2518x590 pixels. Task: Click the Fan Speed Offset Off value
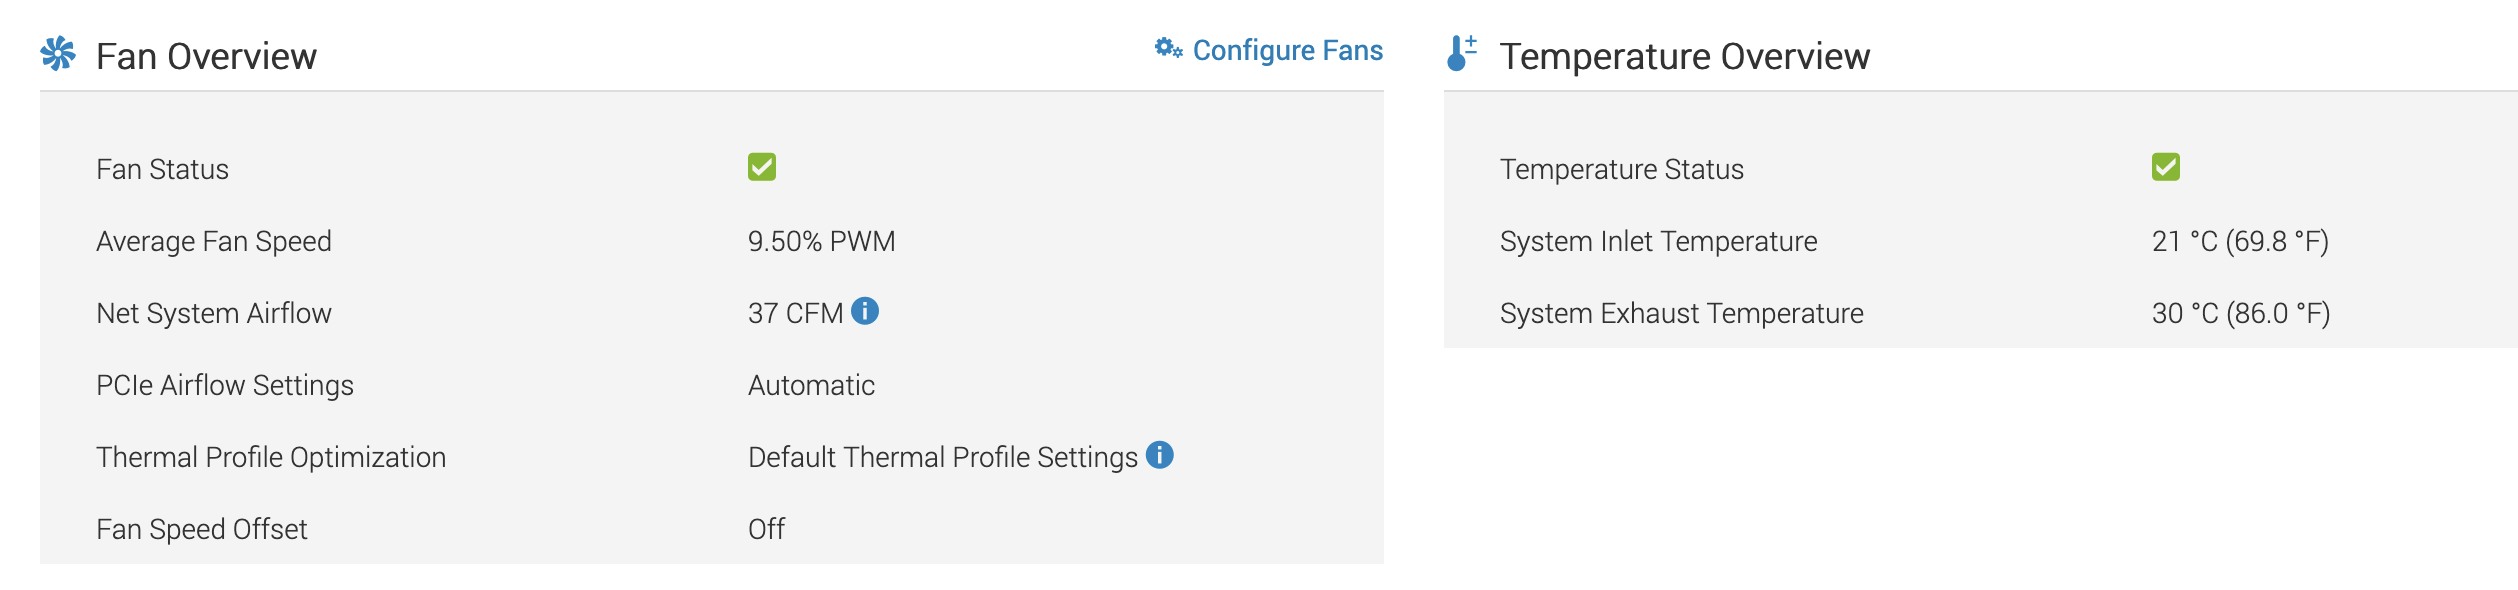coord(767,529)
